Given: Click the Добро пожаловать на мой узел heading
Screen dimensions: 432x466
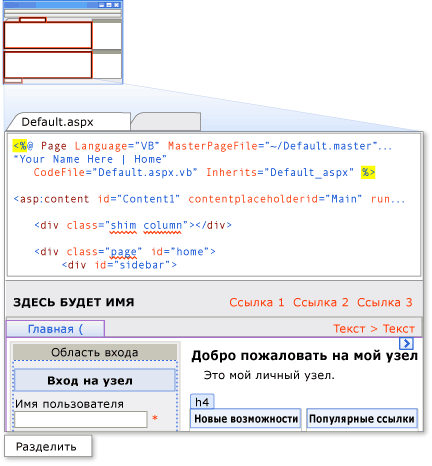Looking at the screenshot, I should pyautogui.click(x=304, y=356).
